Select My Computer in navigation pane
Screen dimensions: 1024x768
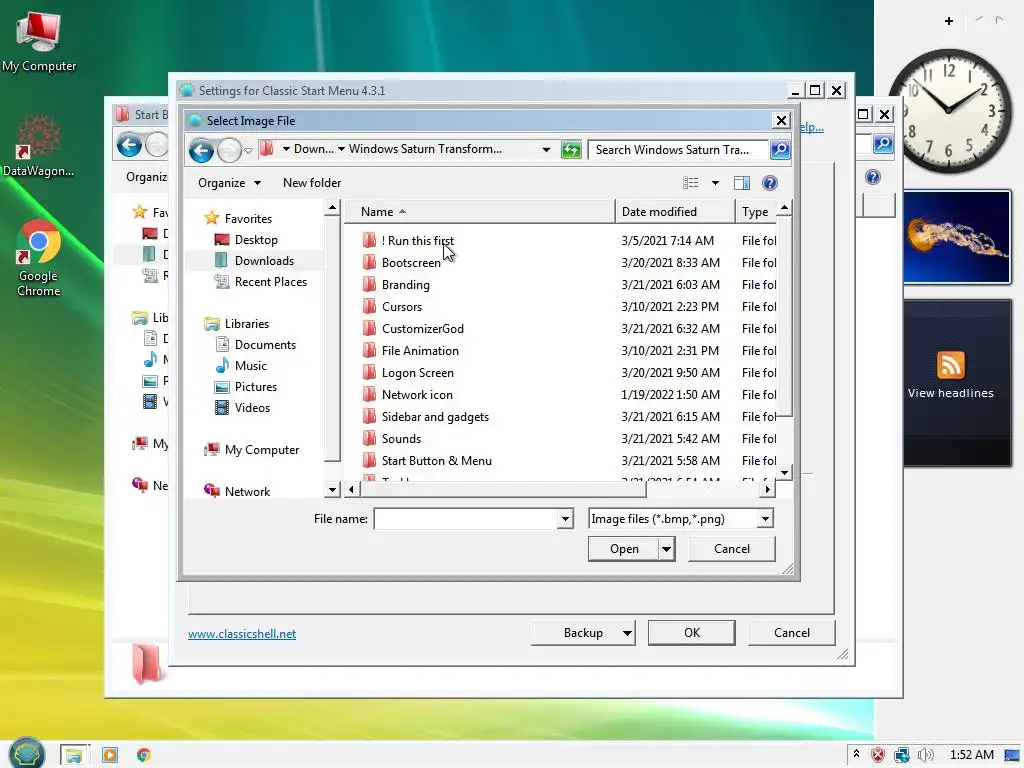click(x=262, y=449)
